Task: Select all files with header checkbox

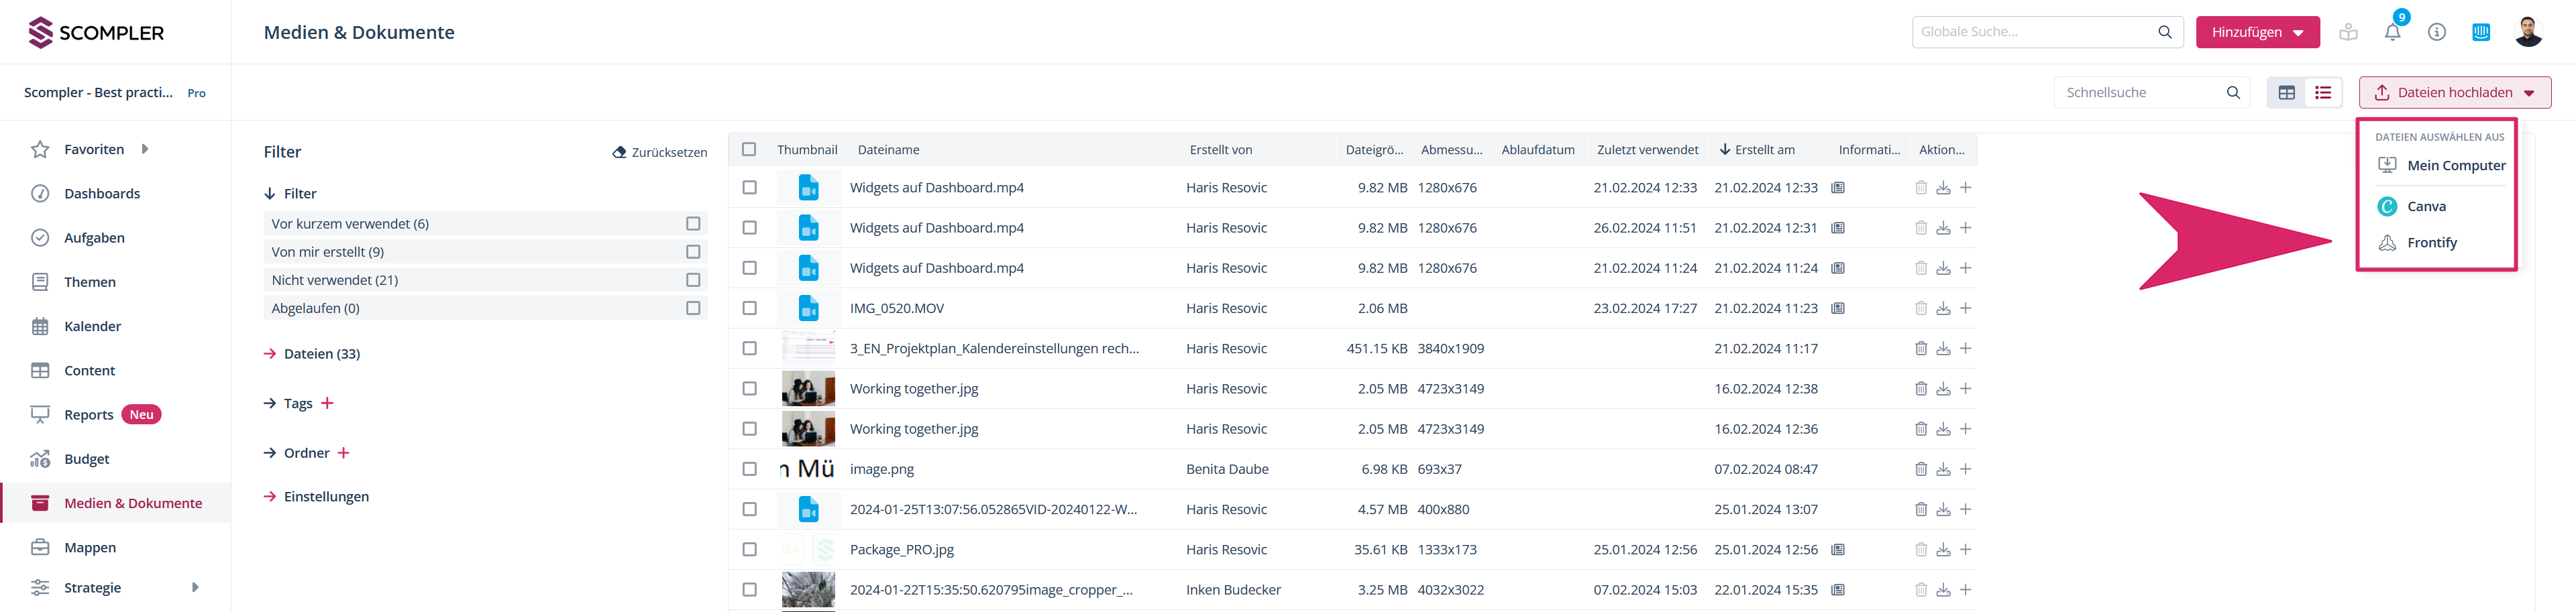Action: pos(749,150)
